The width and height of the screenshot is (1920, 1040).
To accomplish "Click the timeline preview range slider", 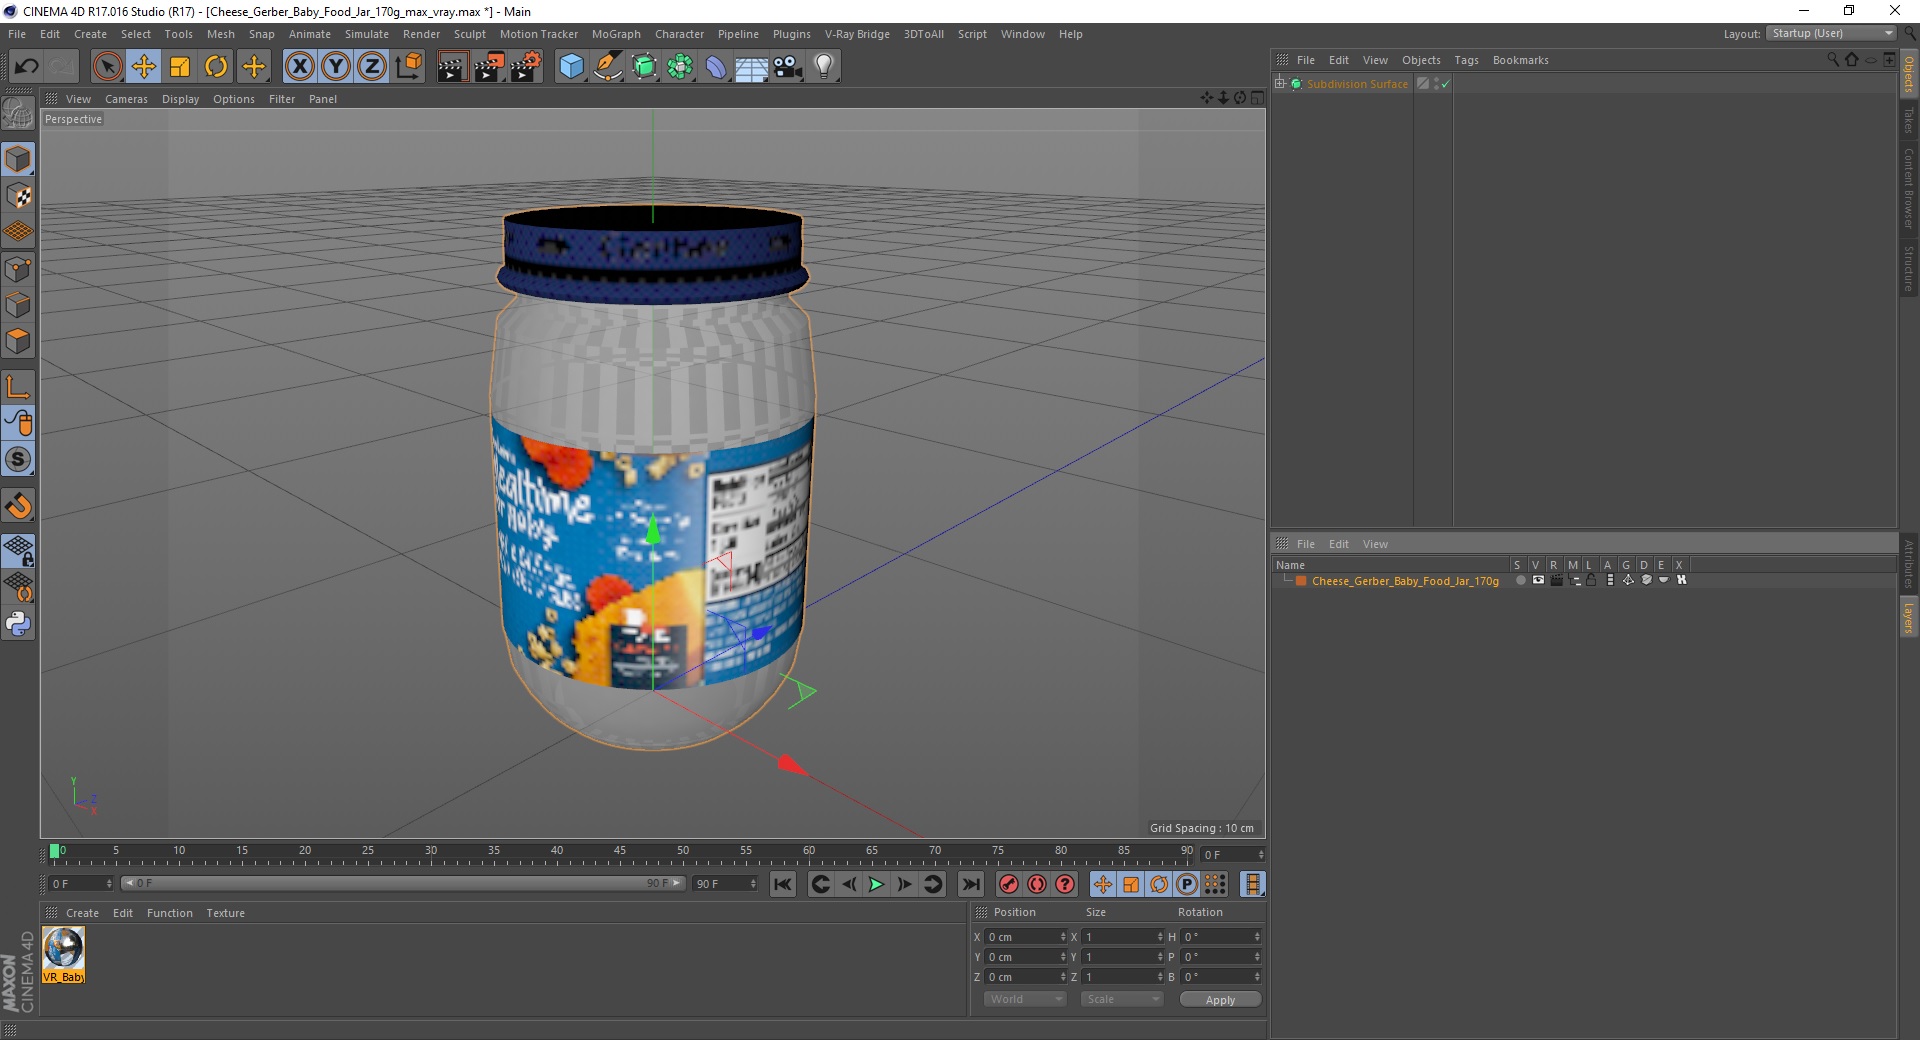I will tap(402, 884).
